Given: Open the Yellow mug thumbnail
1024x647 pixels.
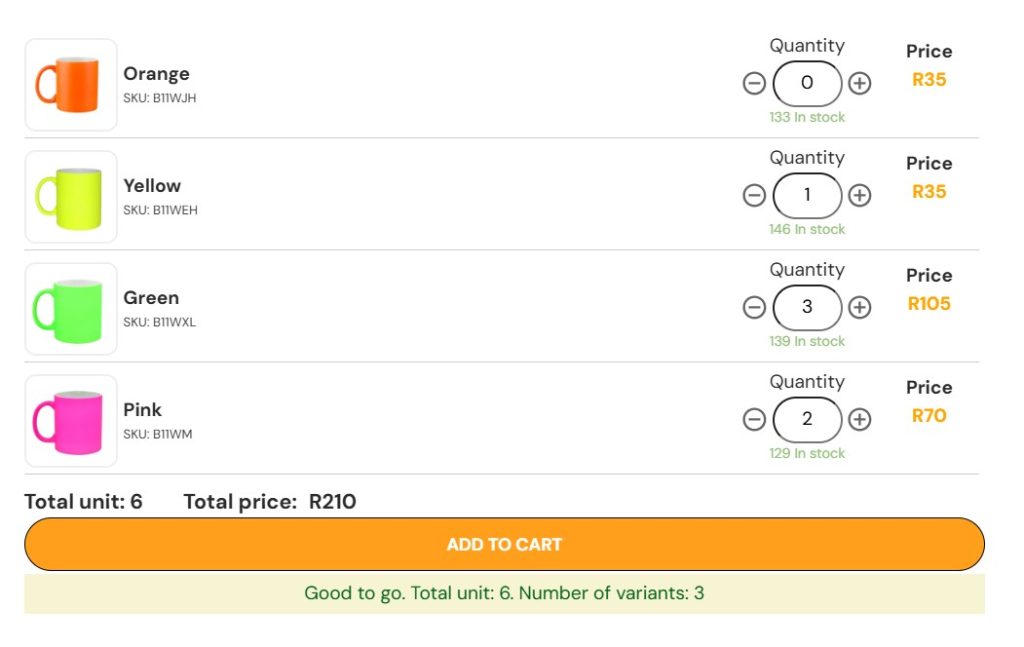Looking at the screenshot, I should (x=70, y=197).
